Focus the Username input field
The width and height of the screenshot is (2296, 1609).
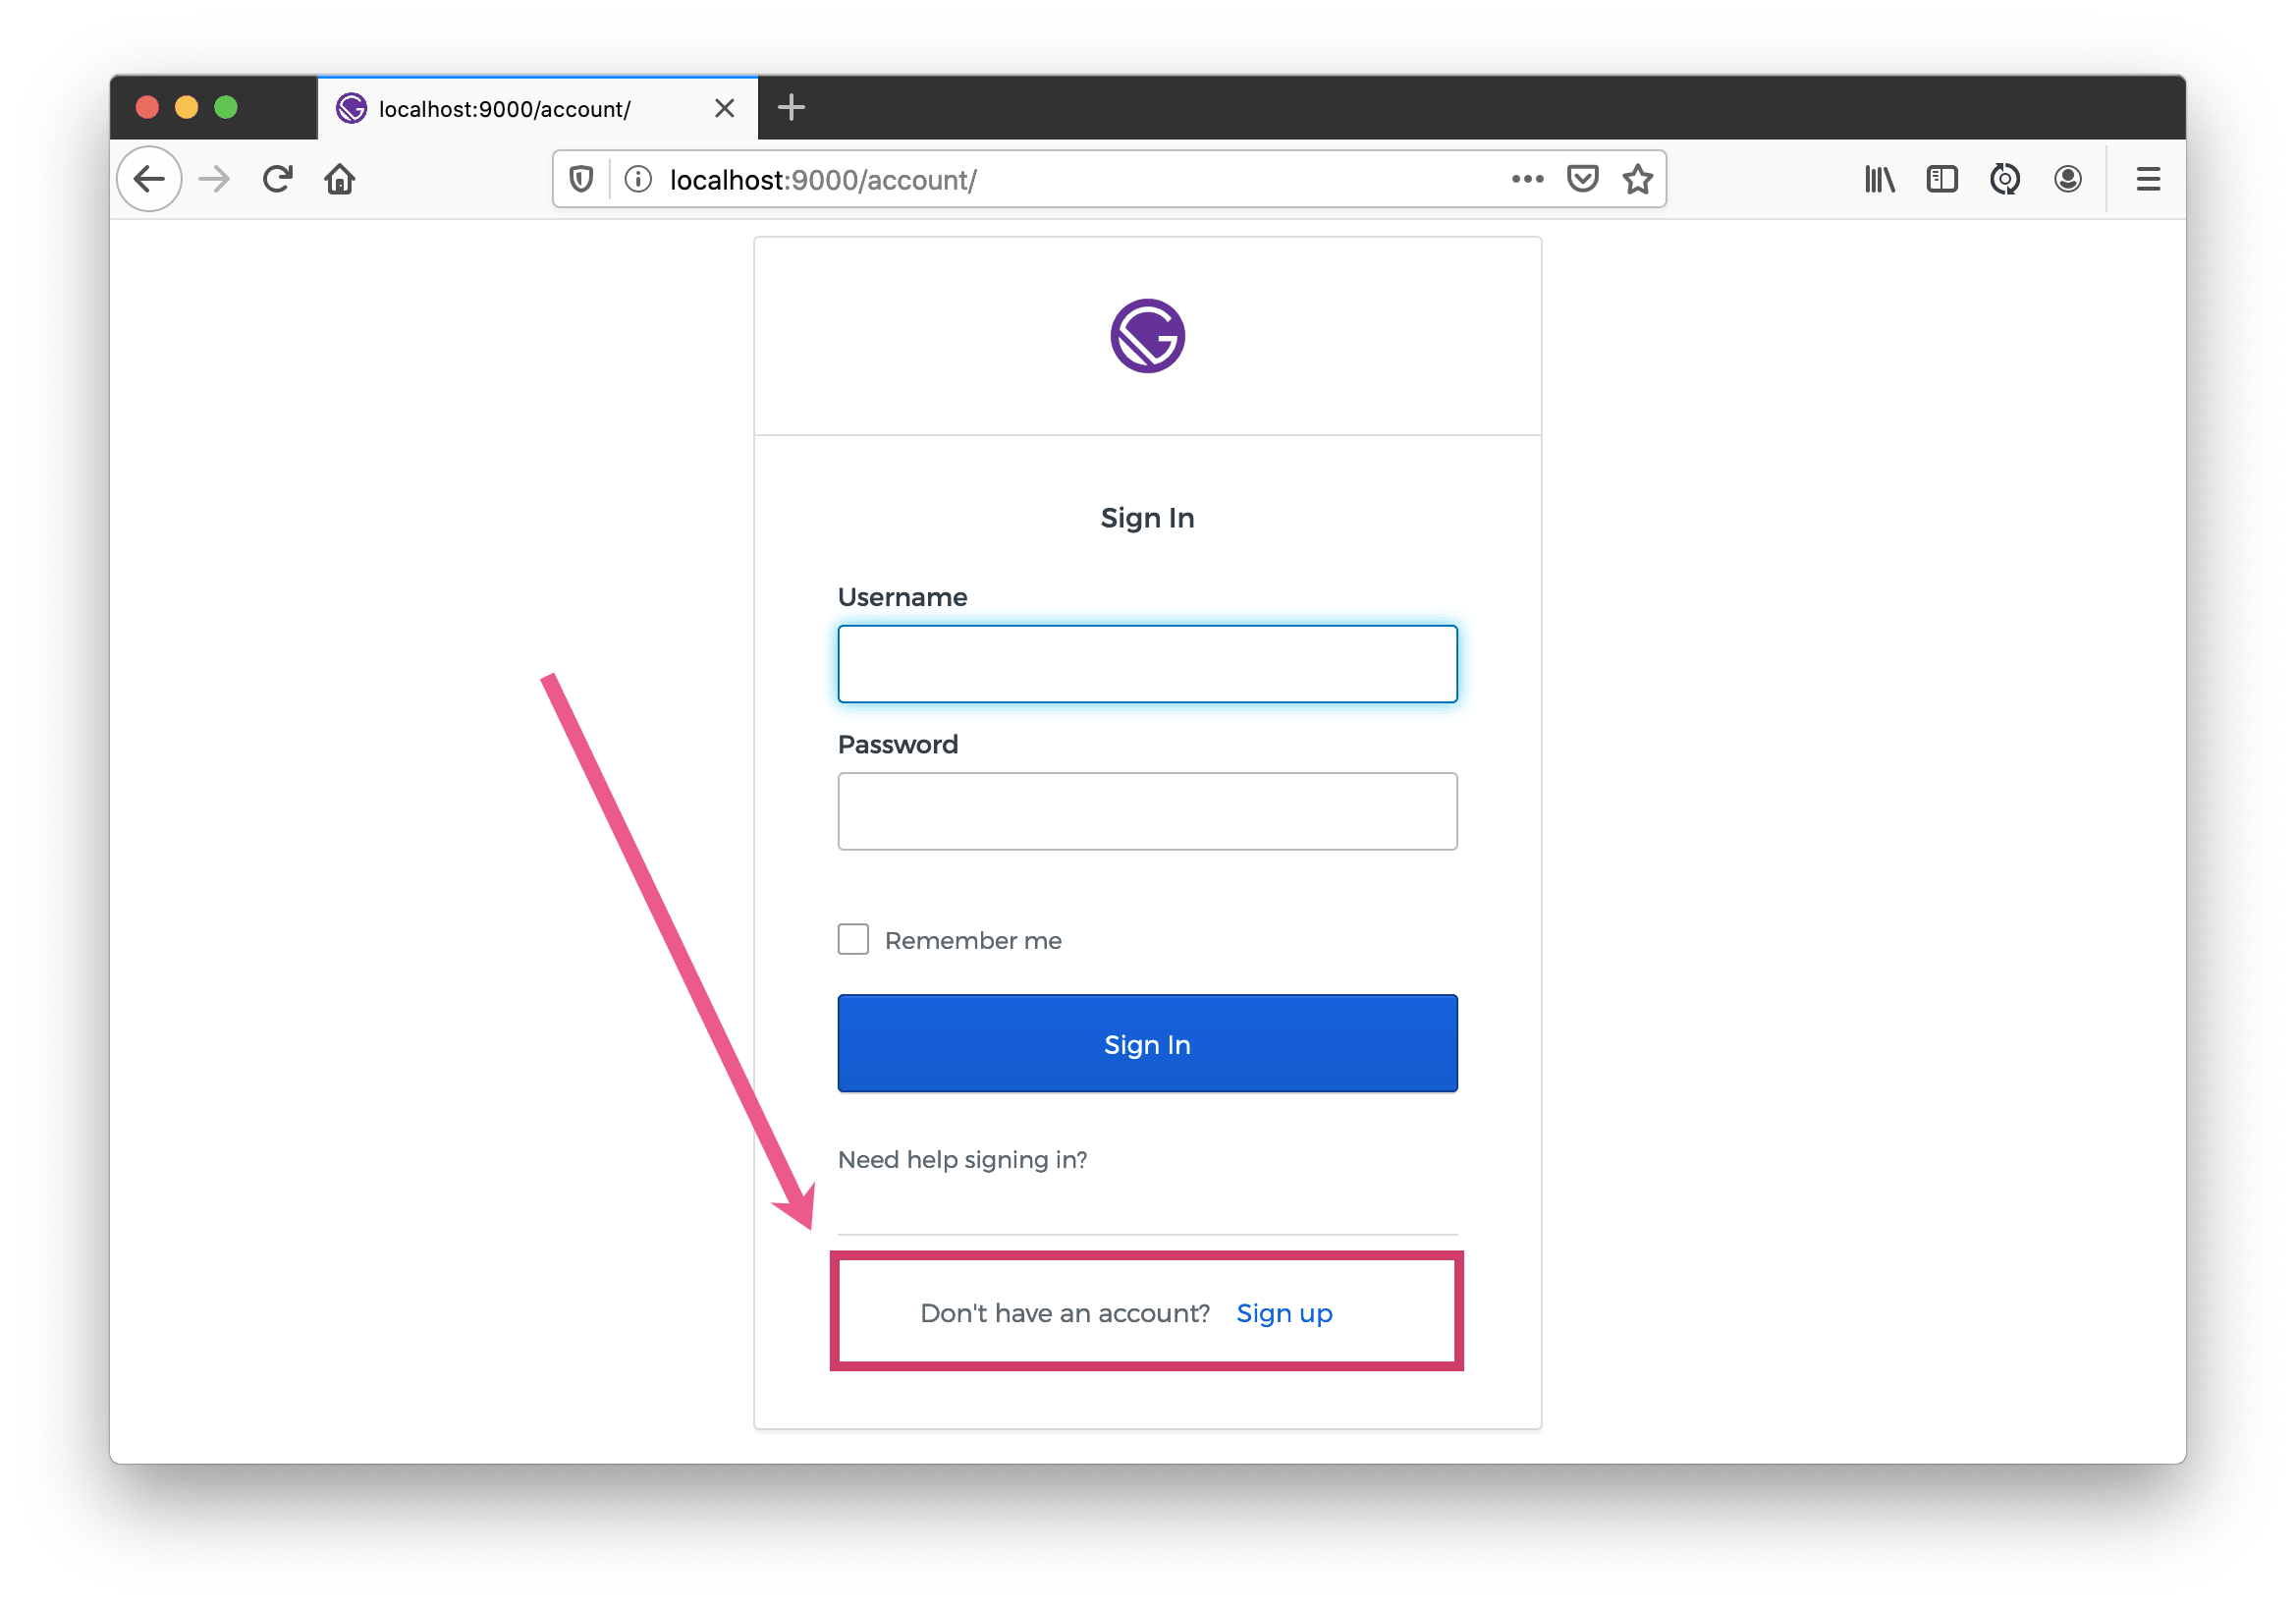1147,664
